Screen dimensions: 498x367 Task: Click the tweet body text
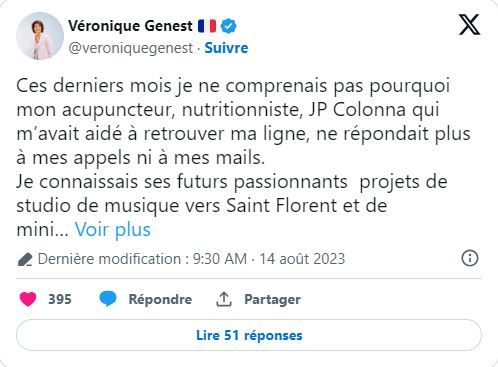[x=243, y=157]
